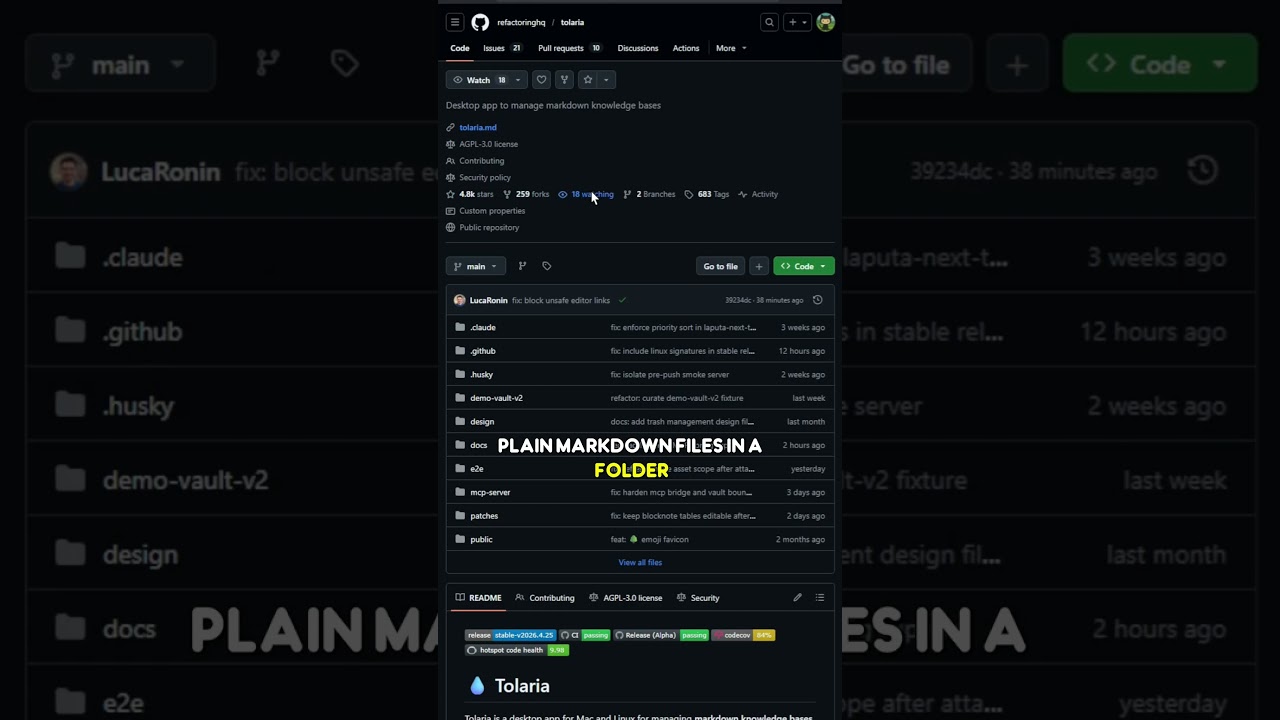Screen dimensions: 1280x720
Task: Open the public folder
Action: (x=481, y=539)
